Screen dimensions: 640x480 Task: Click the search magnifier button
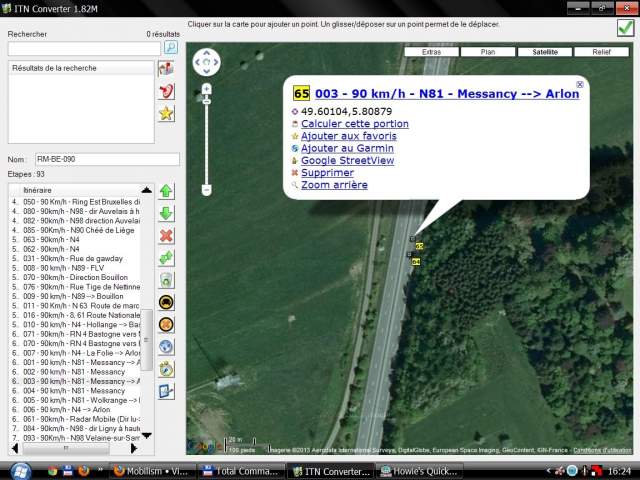click(171, 48)
